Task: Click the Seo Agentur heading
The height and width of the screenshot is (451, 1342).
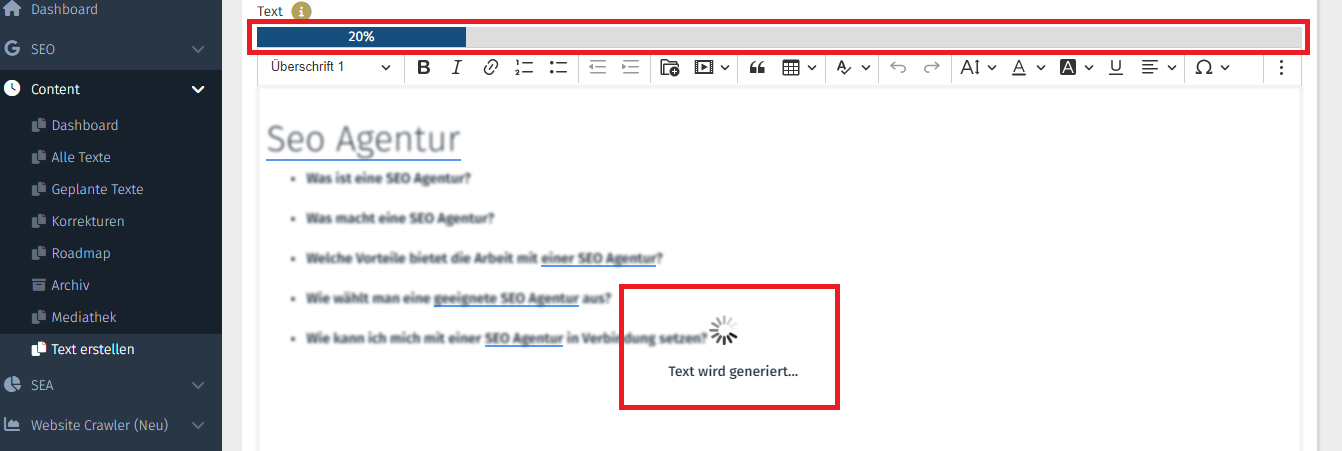Action: 363,139
